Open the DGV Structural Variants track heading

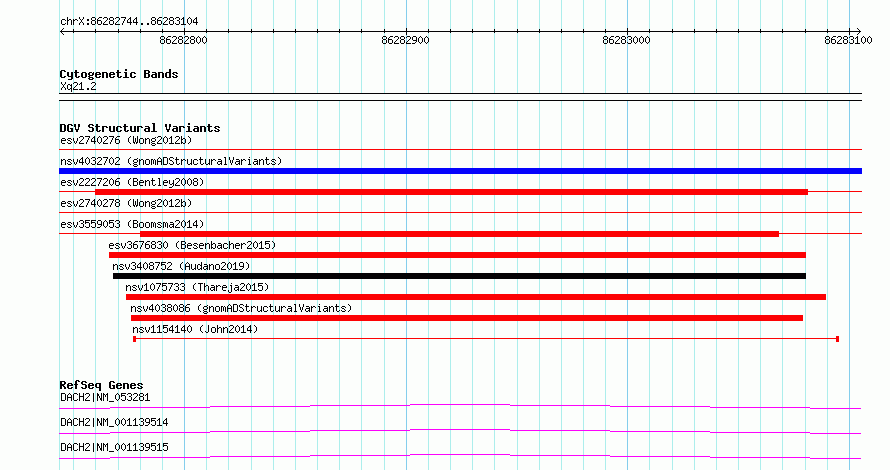coord(140,128)
